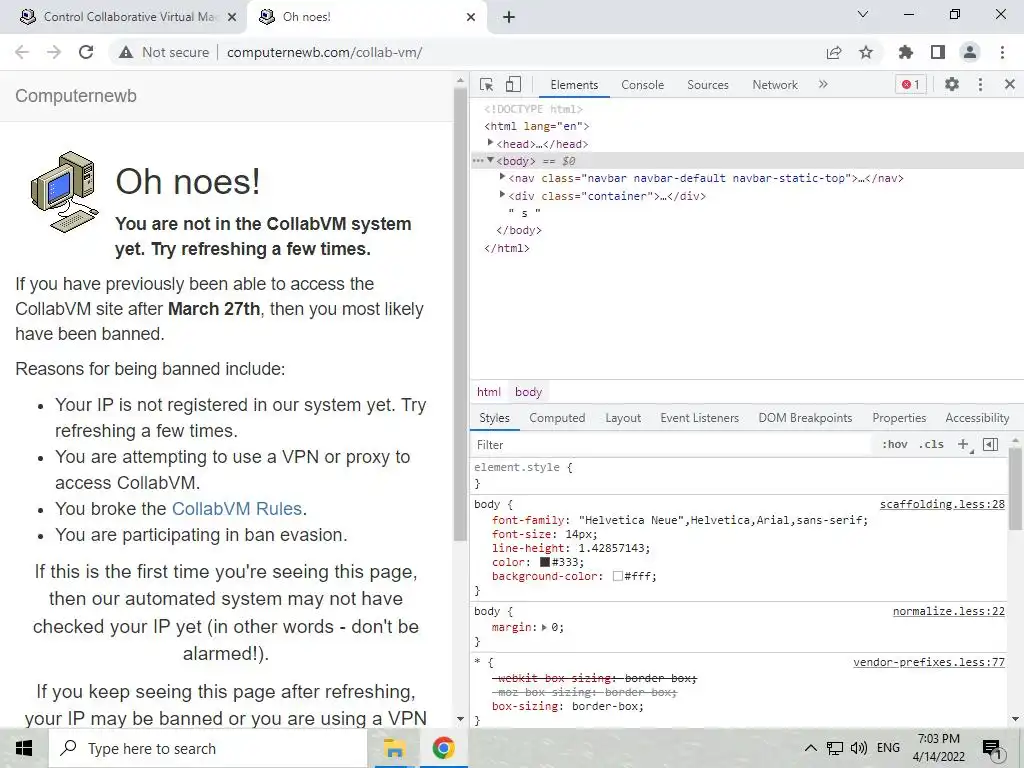Viewport: 1024px width, 768px height.
Task: Share this page icon in address bar
Action: pyautogui.click(x=834, y=52)
